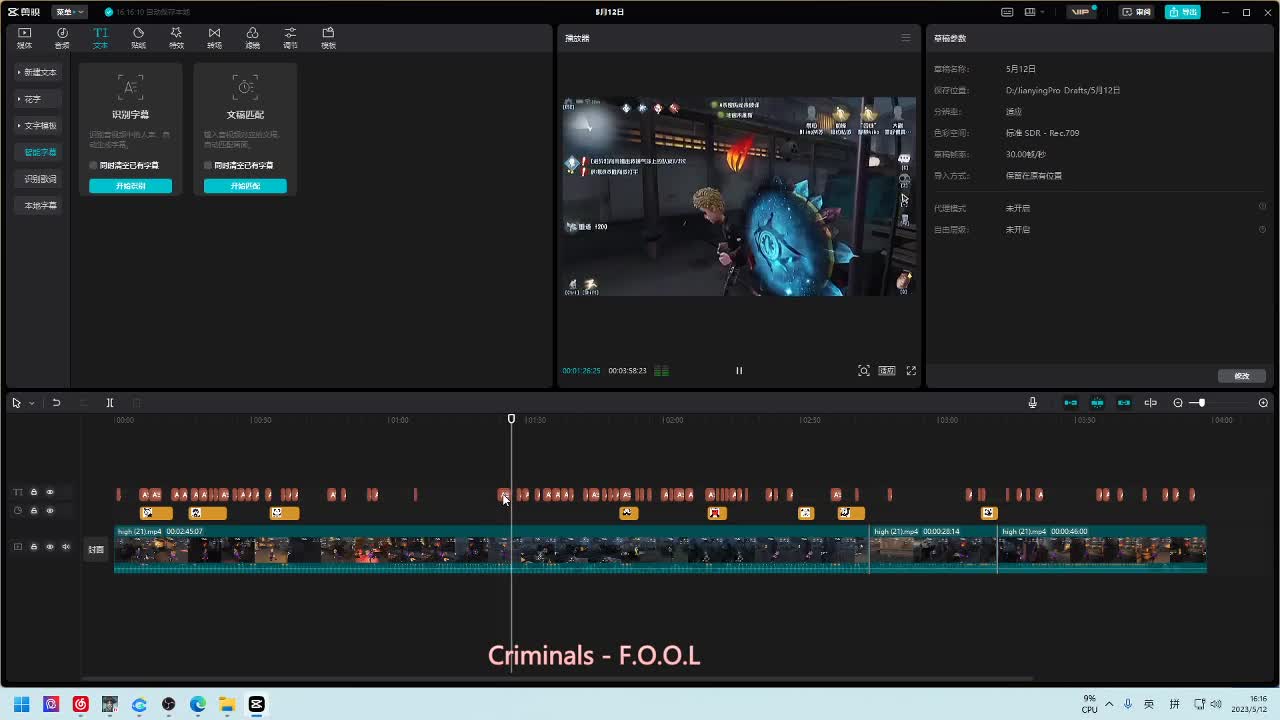
Task: Open the 适应 preview ratio button
Action: tap(887, 371)
